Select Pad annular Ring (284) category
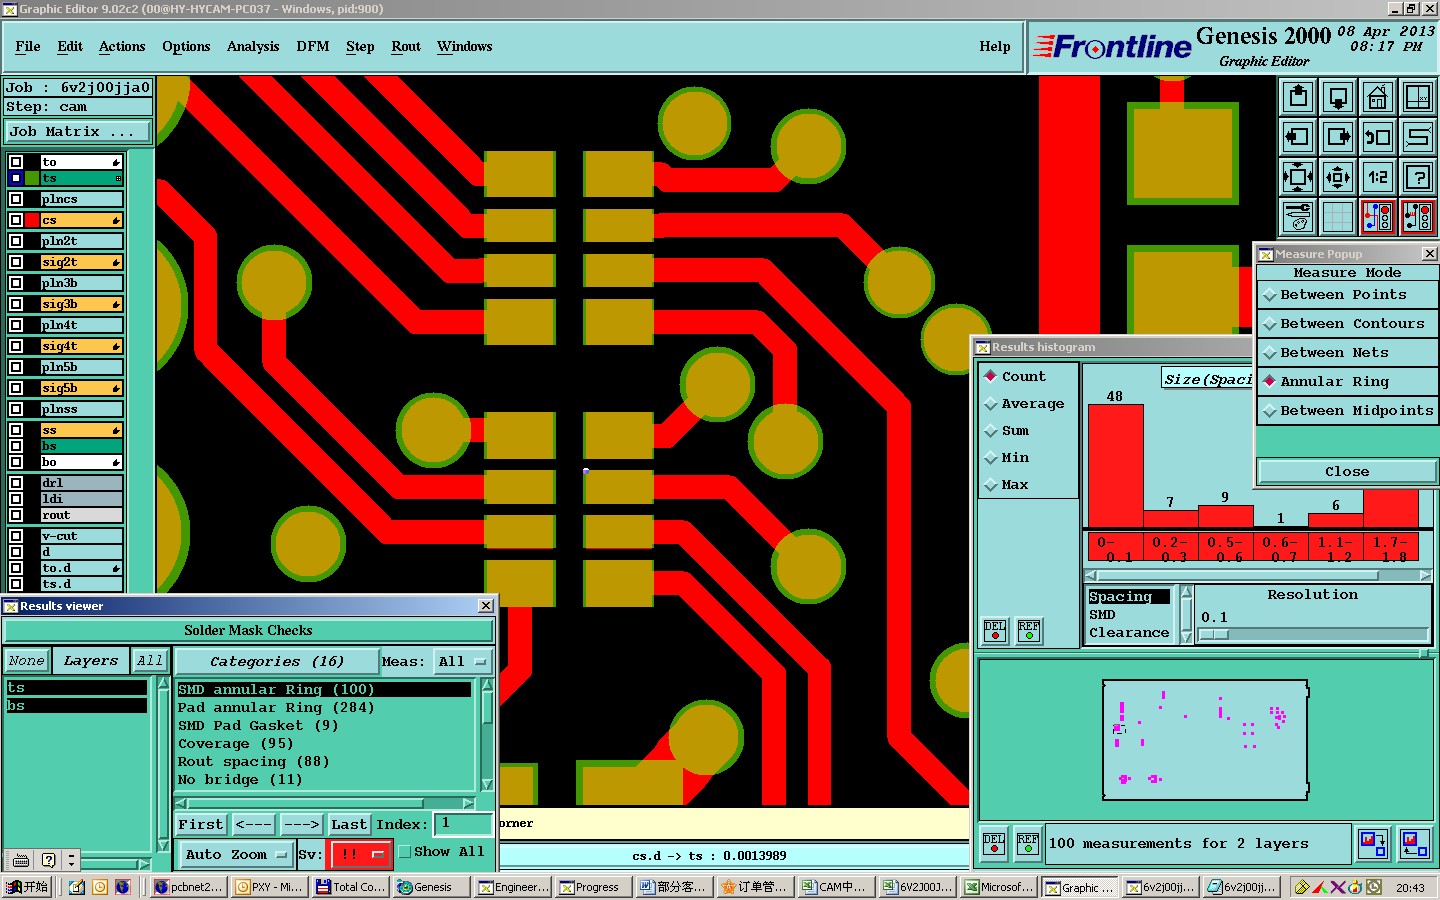Image resolution: width=1440 pixels, height=900 pixels. [x=324, y=708]
